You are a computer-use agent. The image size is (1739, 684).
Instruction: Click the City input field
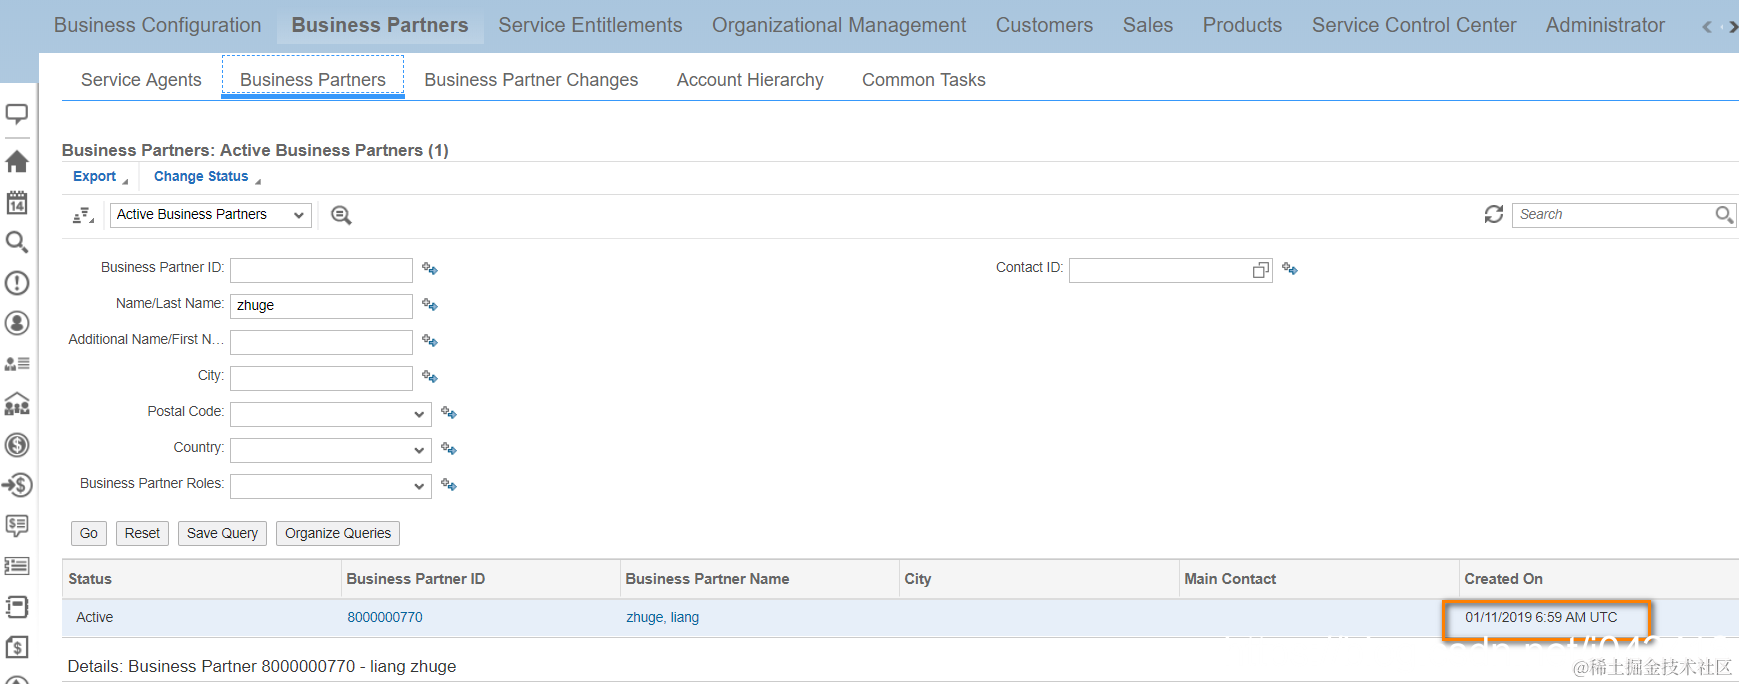pos(321,378)
